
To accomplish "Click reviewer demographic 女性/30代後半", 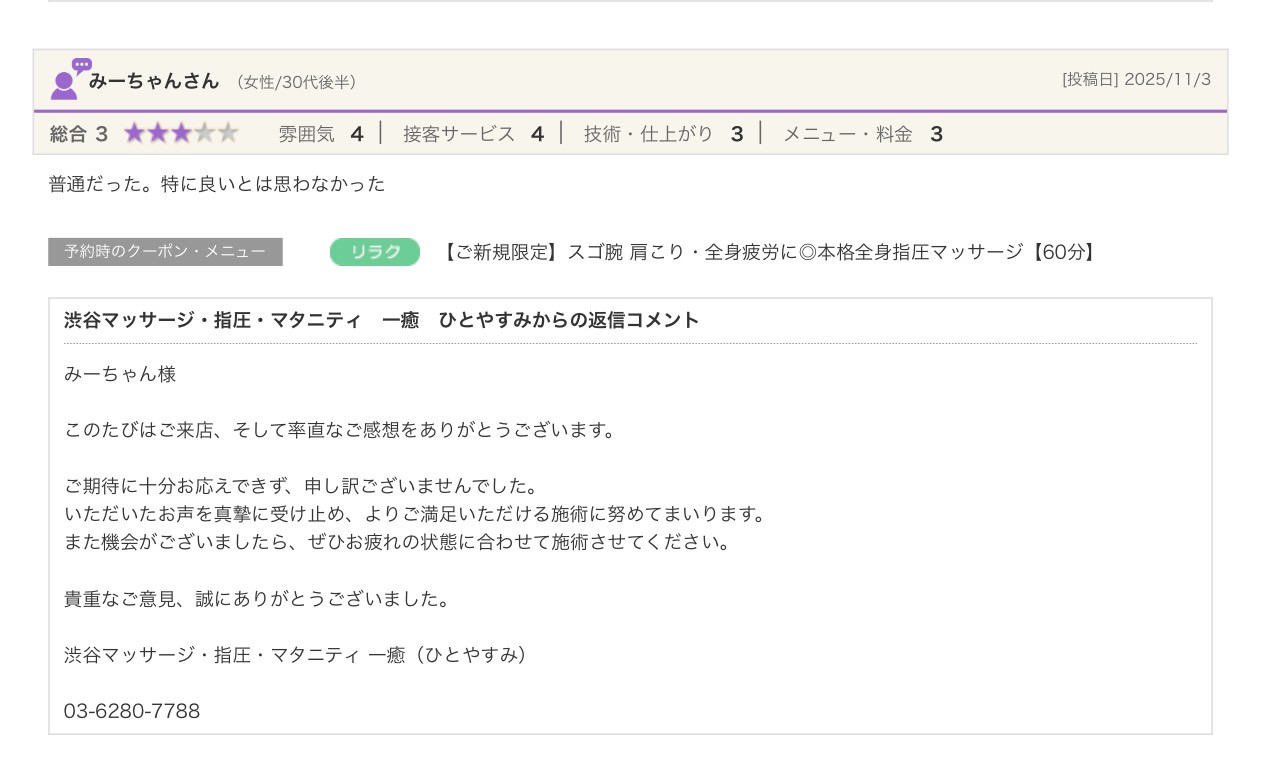I will pyautogui.click(x=296, y=82).
